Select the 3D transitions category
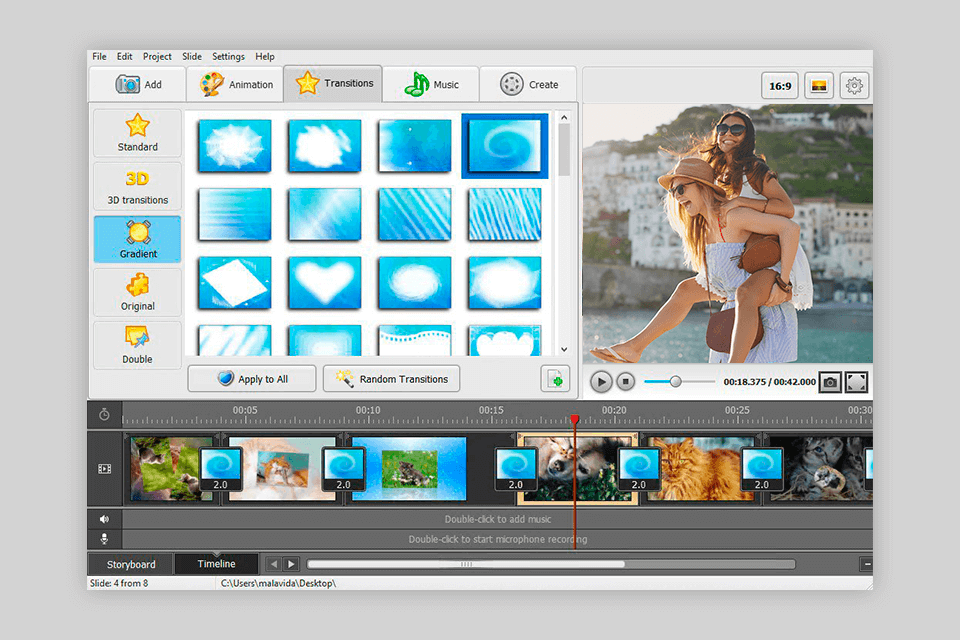Viewport: 960px width, 640px height. click(x=138, y=186)
